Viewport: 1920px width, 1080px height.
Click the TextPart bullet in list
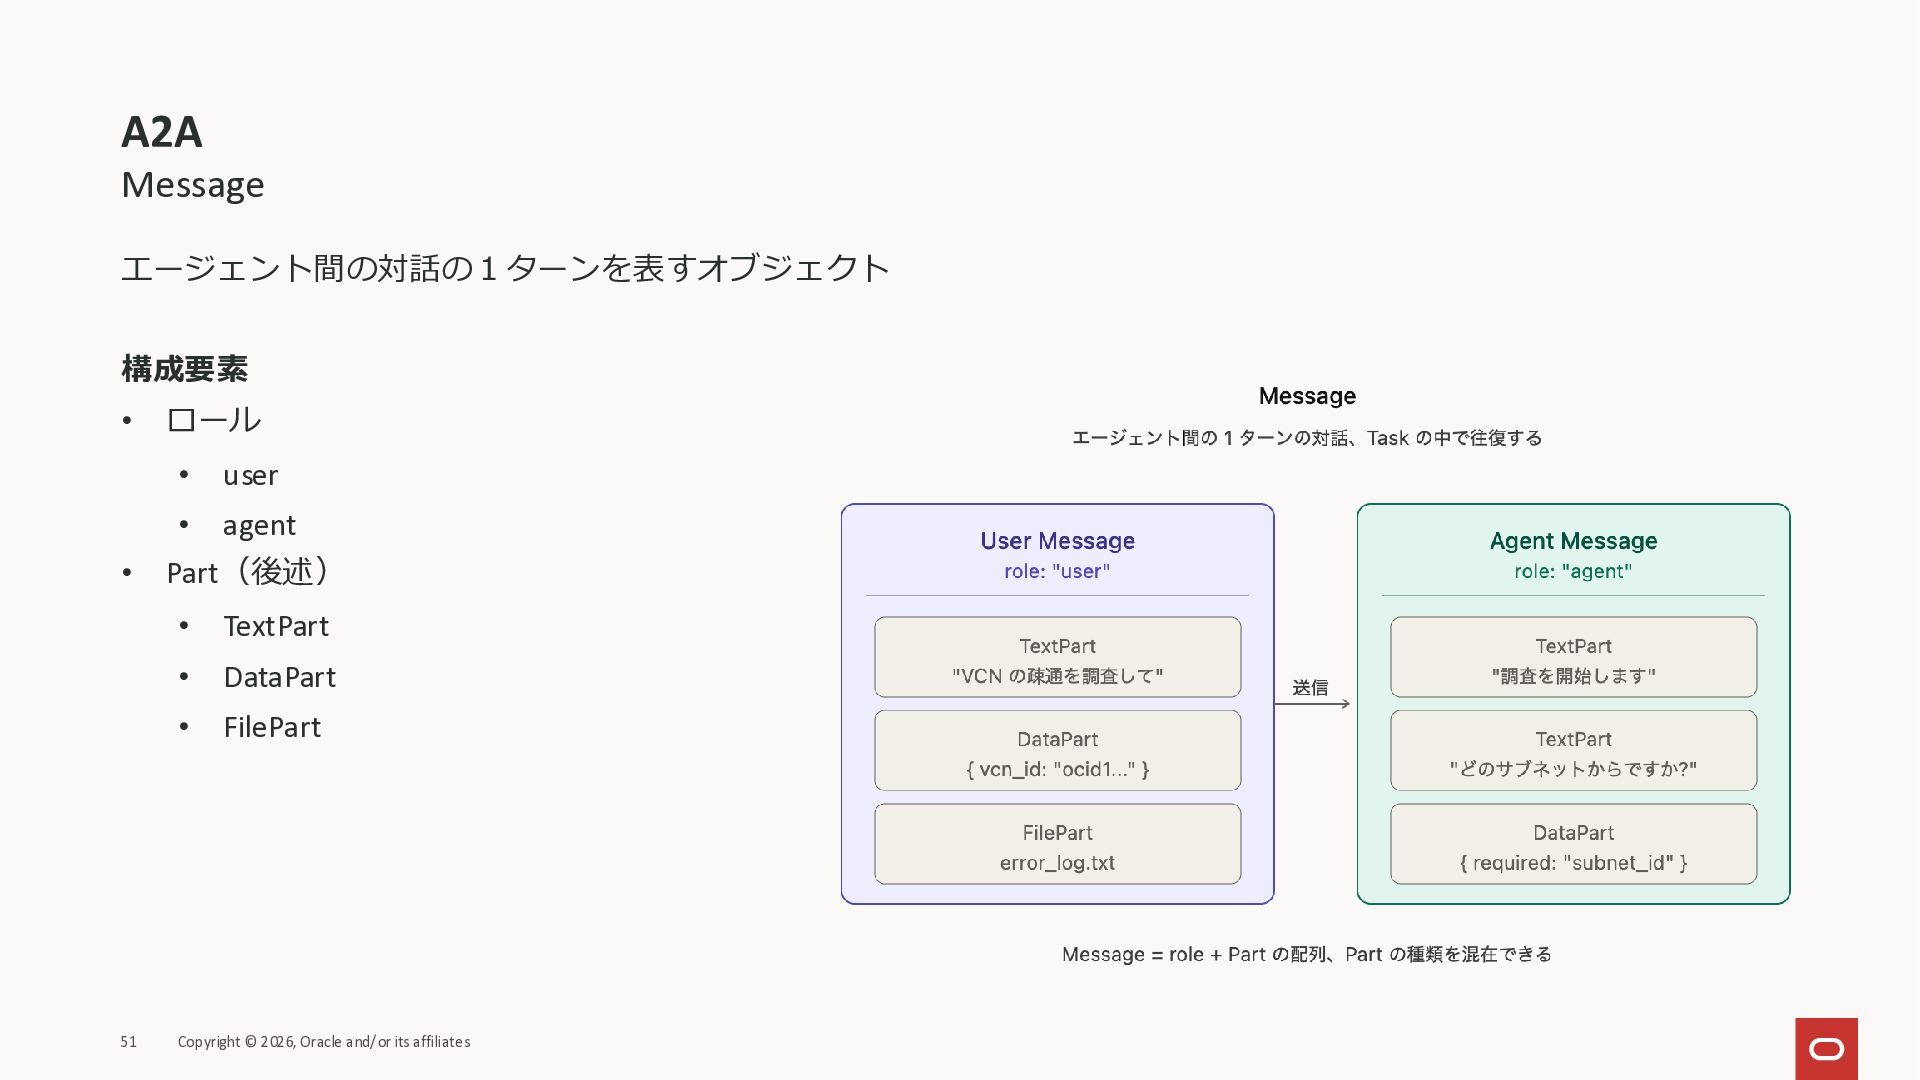click(276, 627)
